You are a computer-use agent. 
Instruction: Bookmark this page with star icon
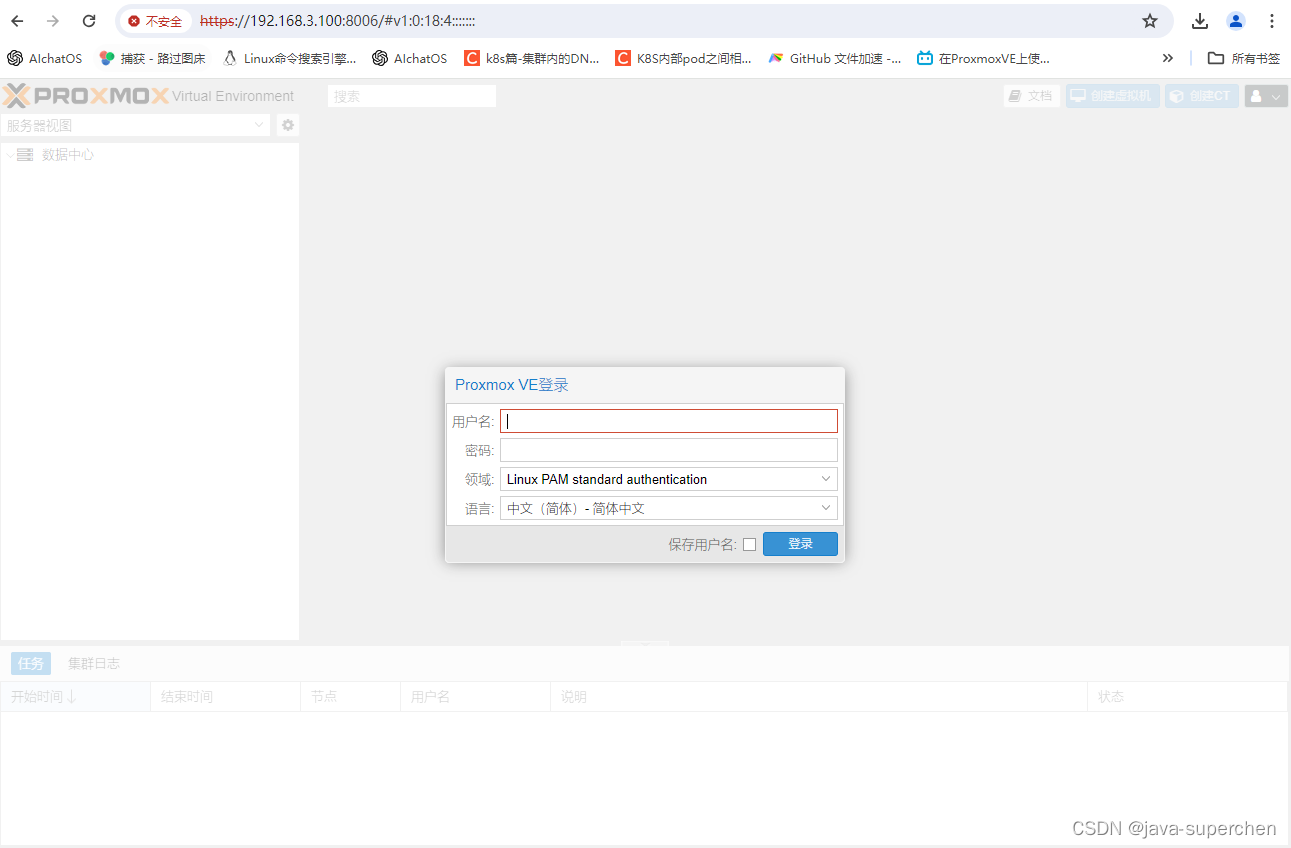[x=1150, y=21]
